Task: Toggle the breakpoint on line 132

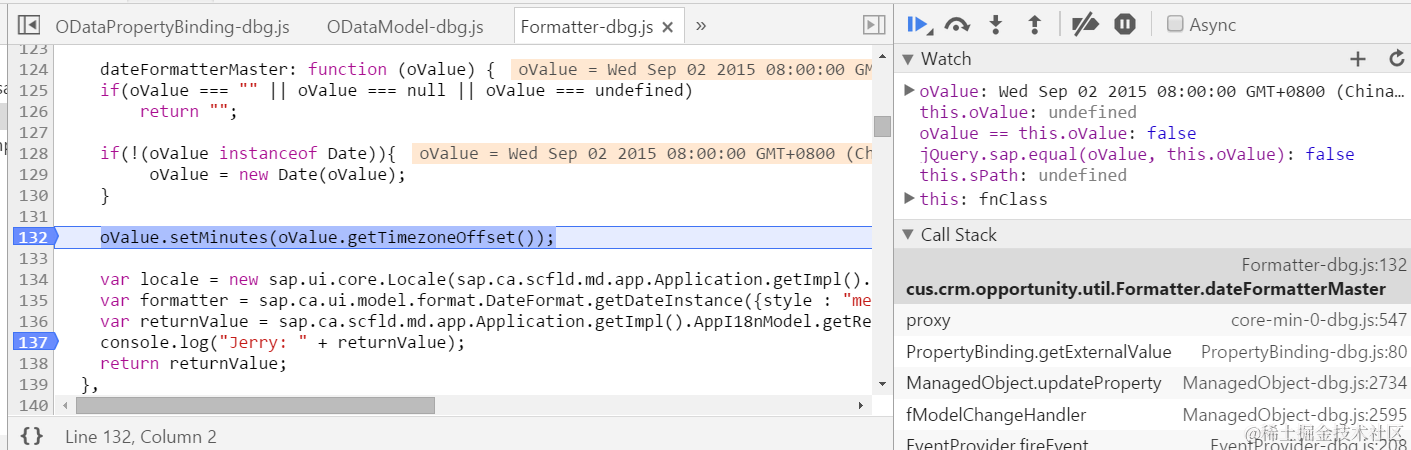Action: (33, 237)
